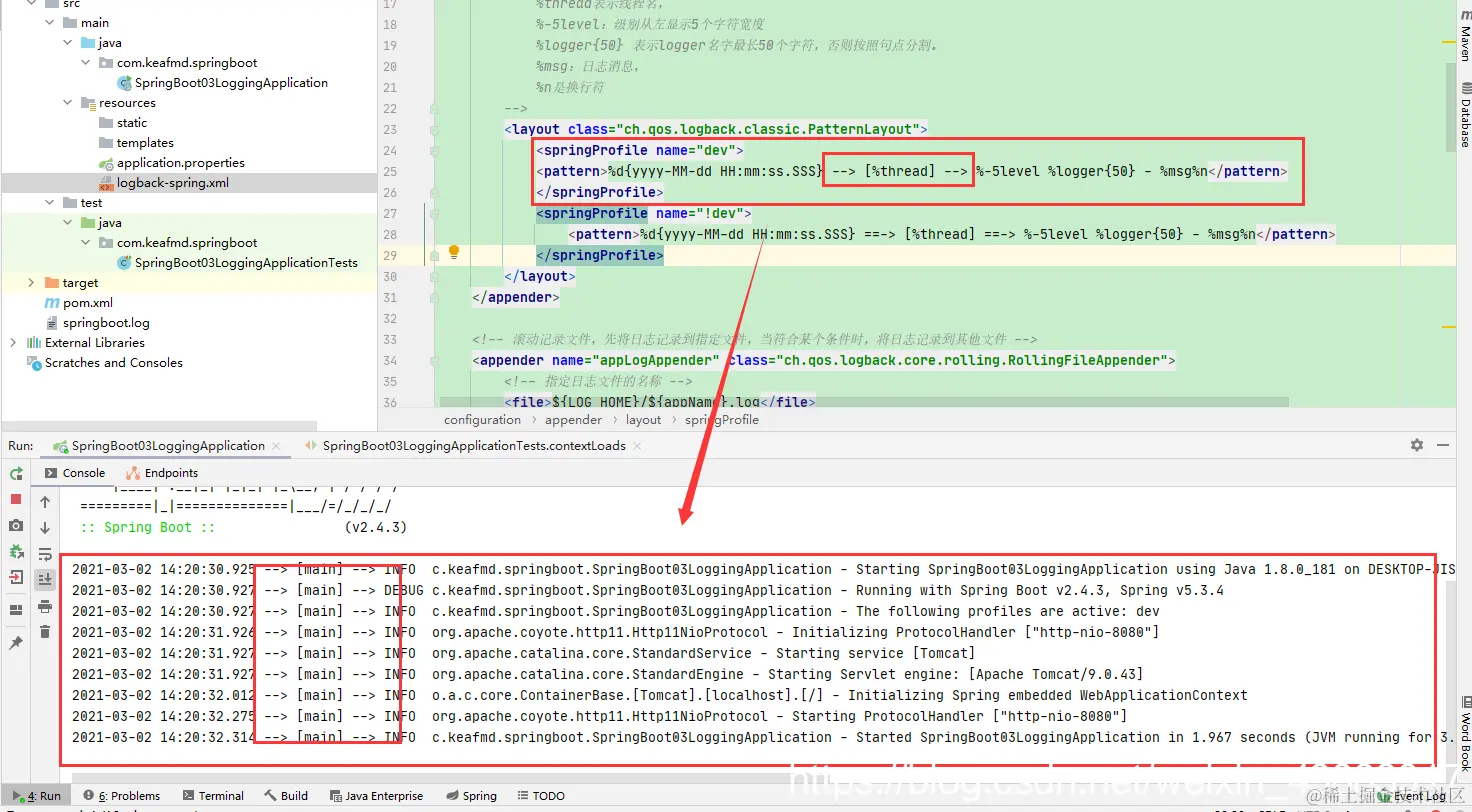
Task: Click the appender breadcrumb
Action: pyautogui.click(x=574, y=420)
